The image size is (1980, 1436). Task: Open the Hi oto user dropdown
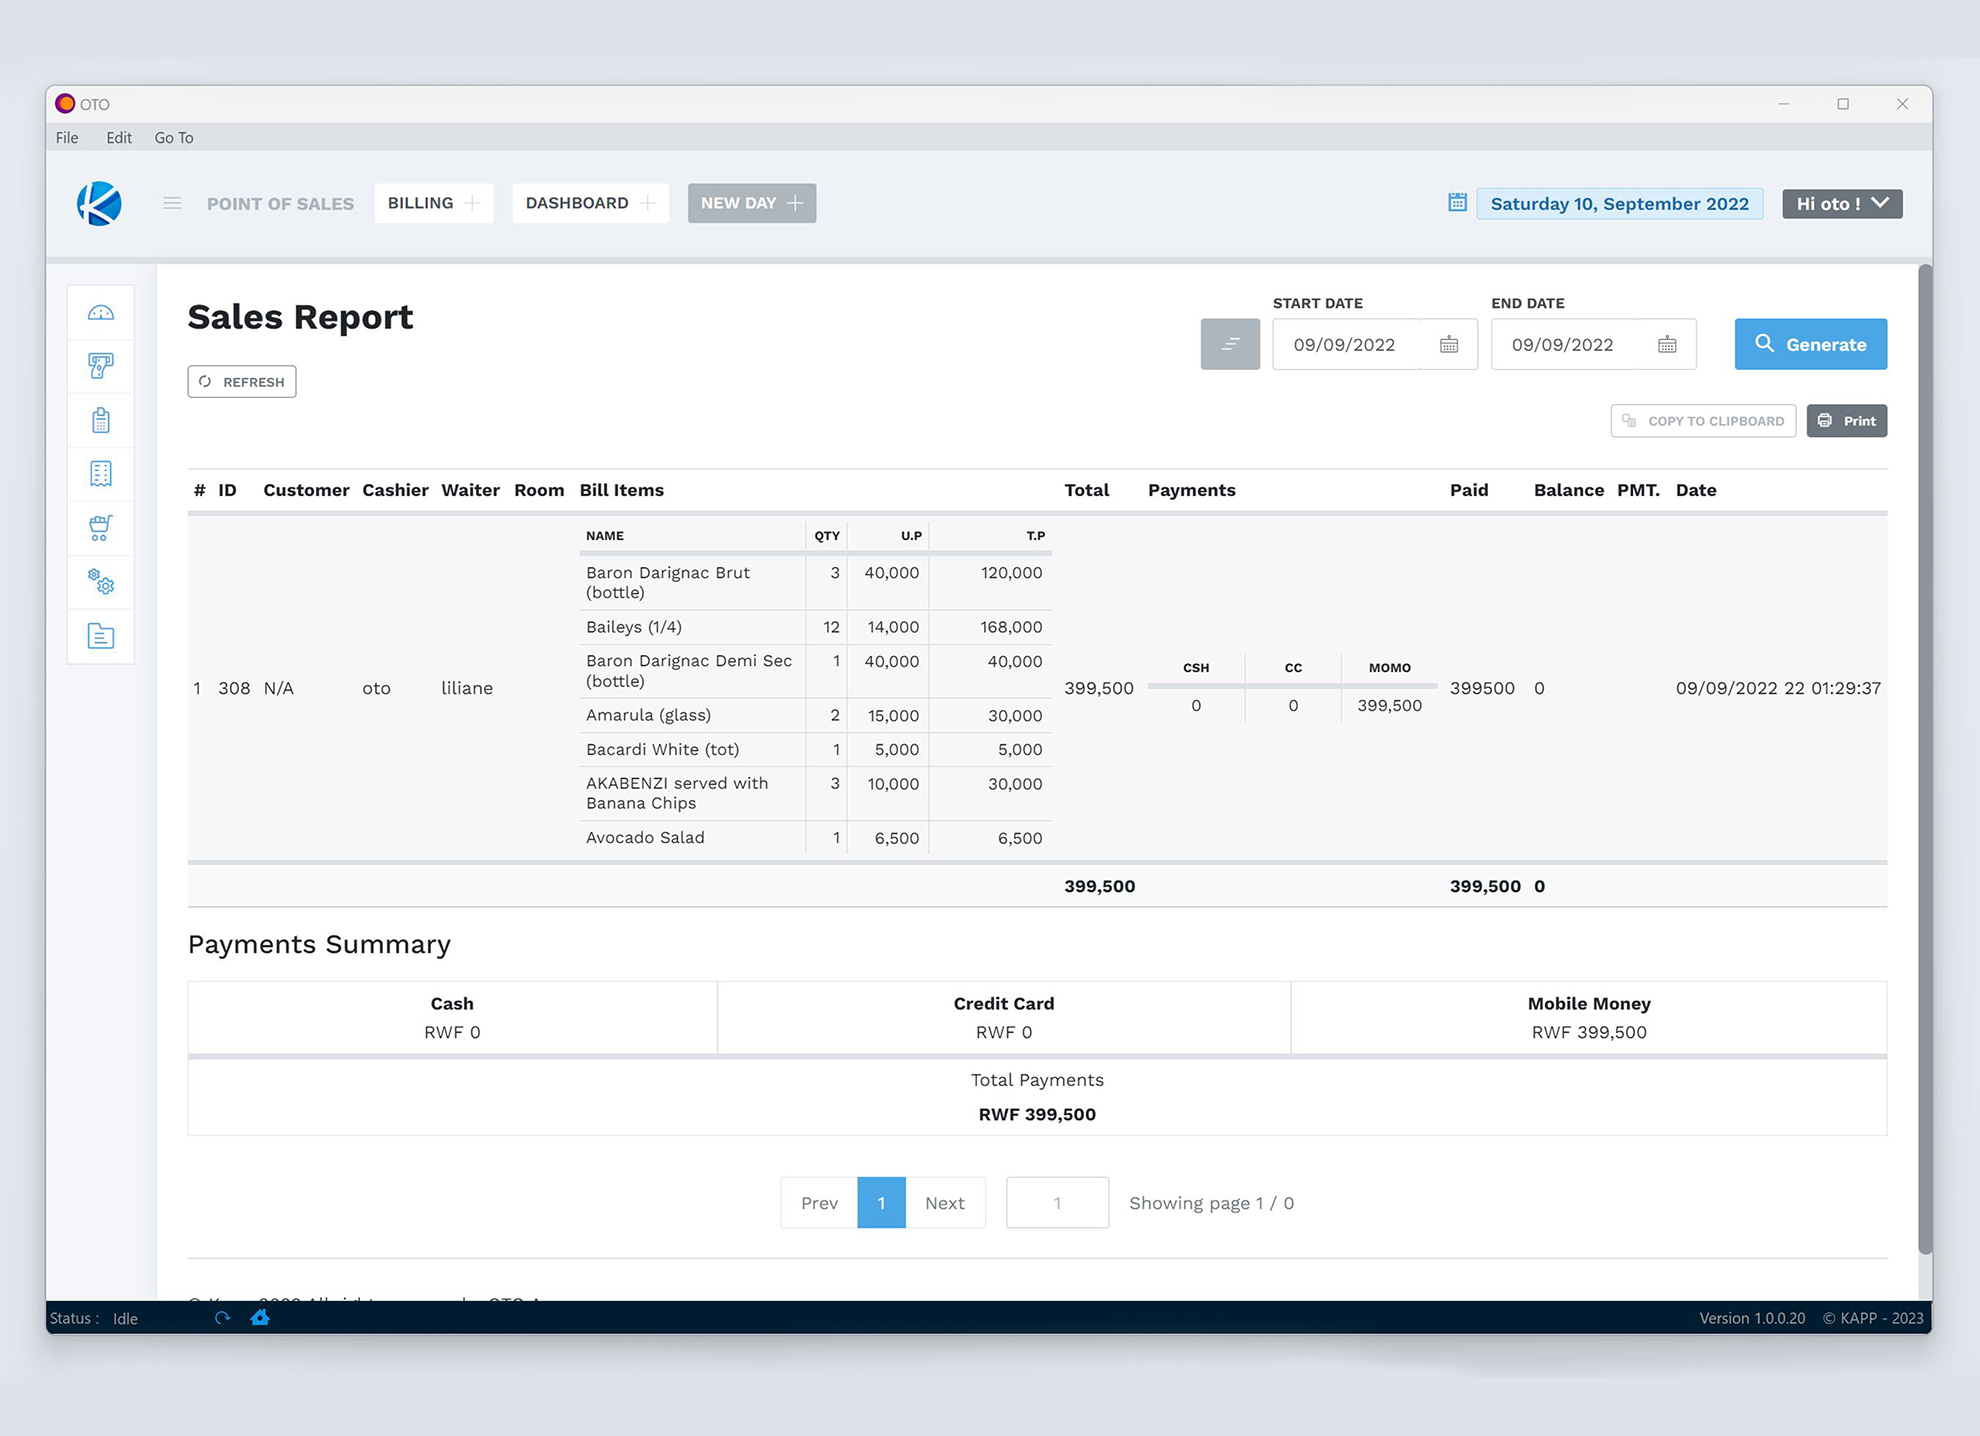(1841, 203)
